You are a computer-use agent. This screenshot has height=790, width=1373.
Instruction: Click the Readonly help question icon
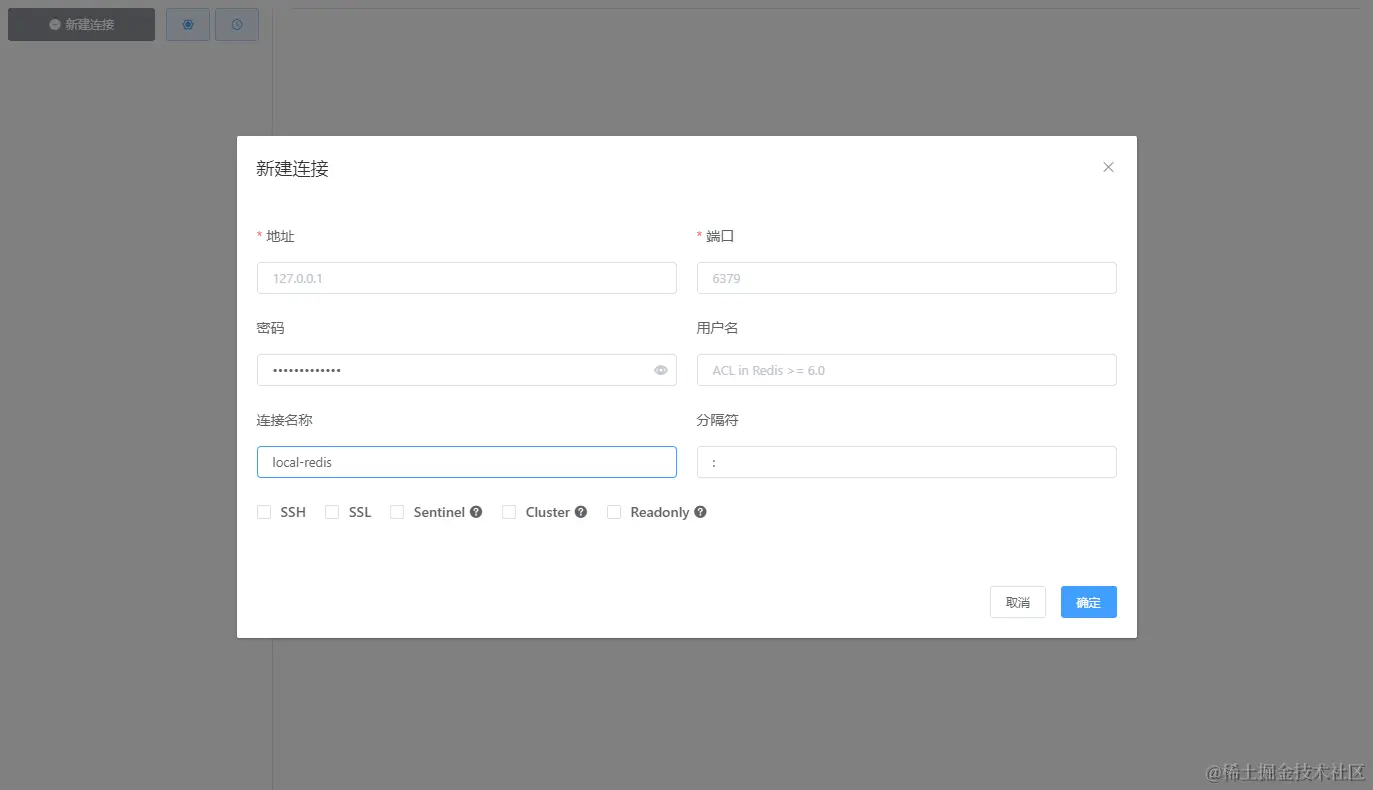coord(700,512)
